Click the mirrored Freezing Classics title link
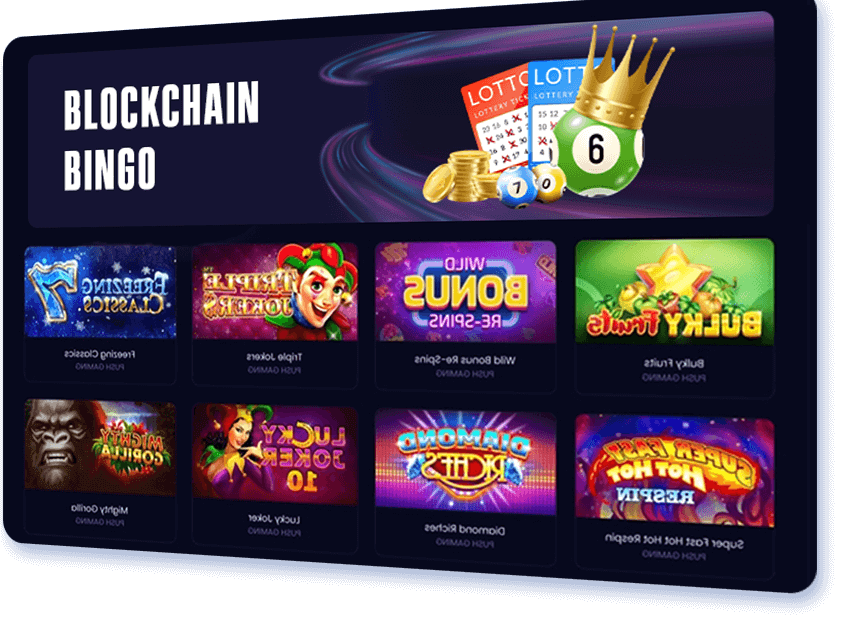Screen dimensions: 868x620 point(100,354)
